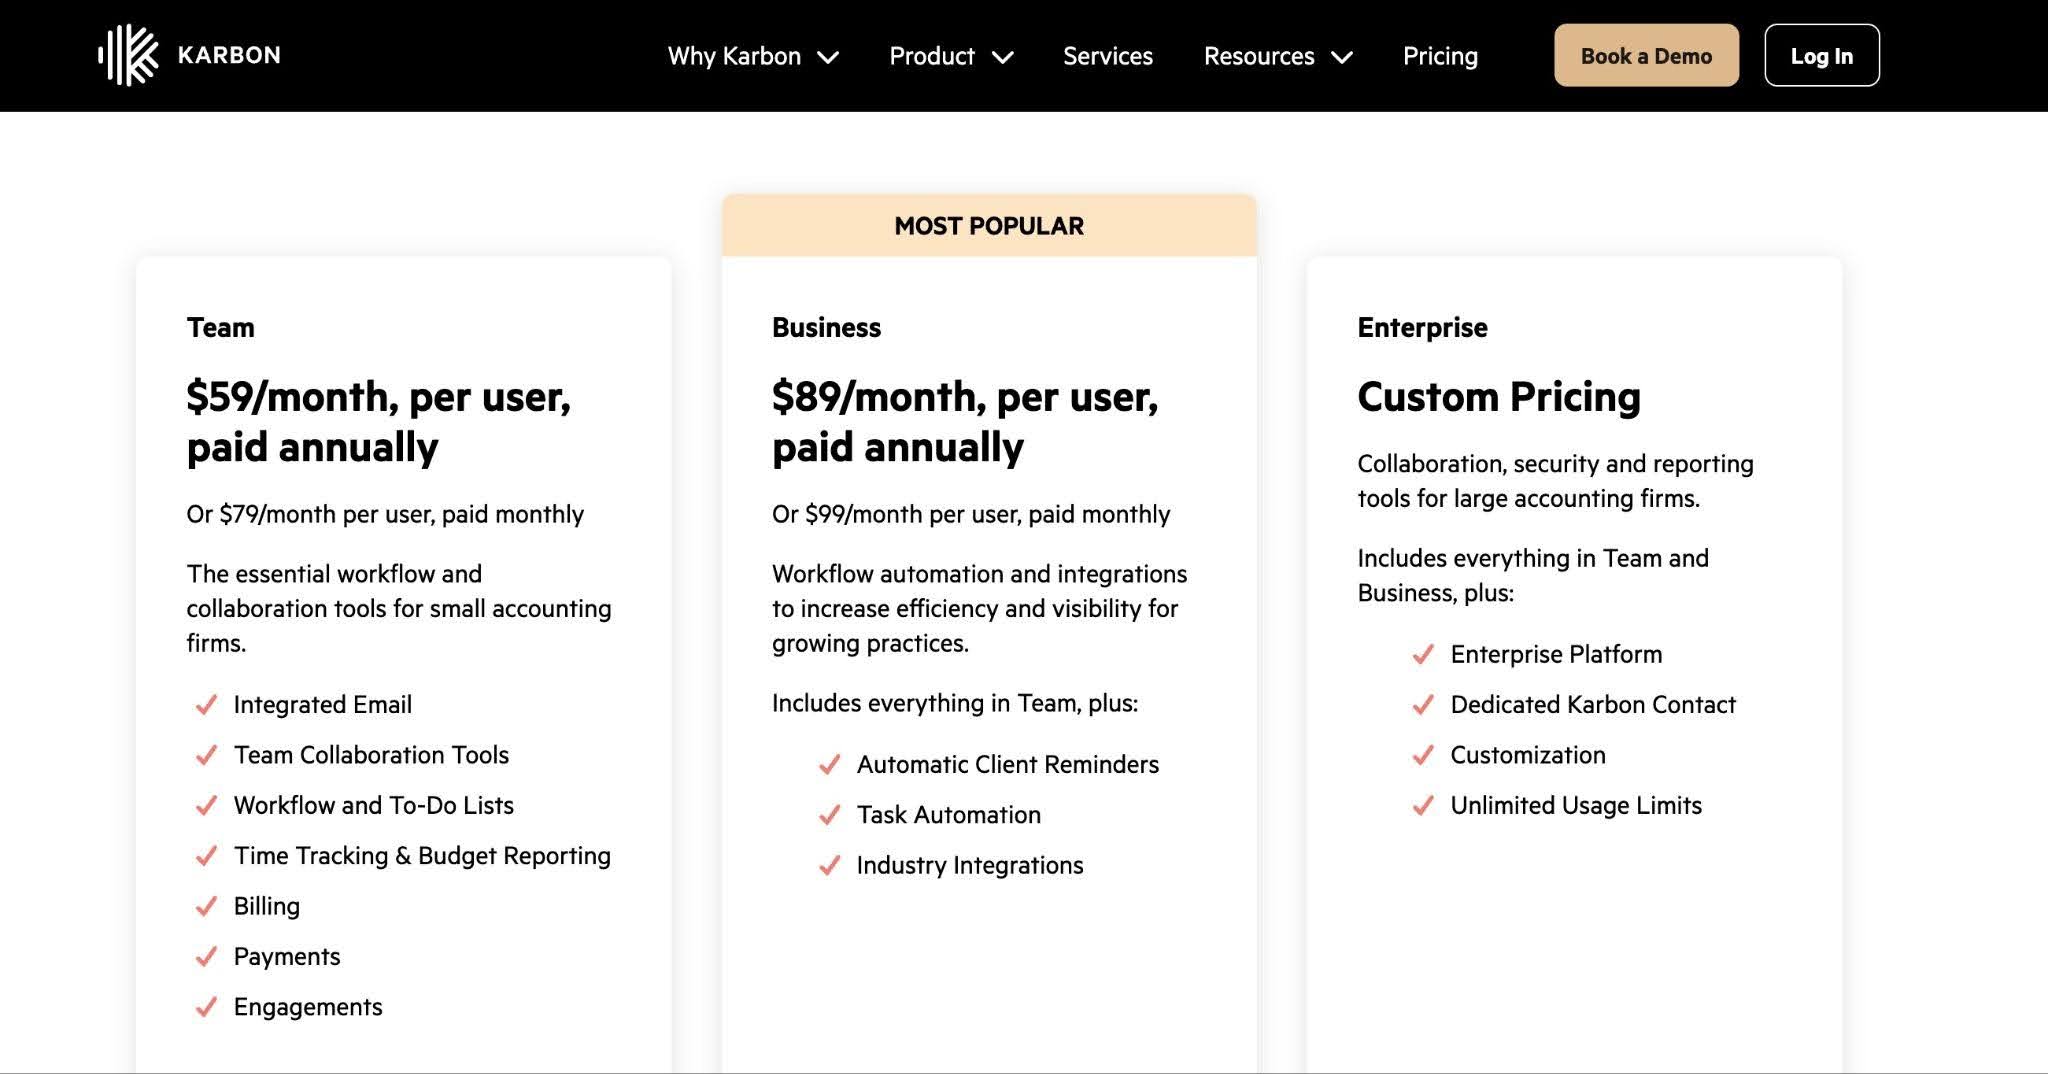Click the Custom Pricing heading
Screen dimensions: 2048x1074
[1499, 397]
